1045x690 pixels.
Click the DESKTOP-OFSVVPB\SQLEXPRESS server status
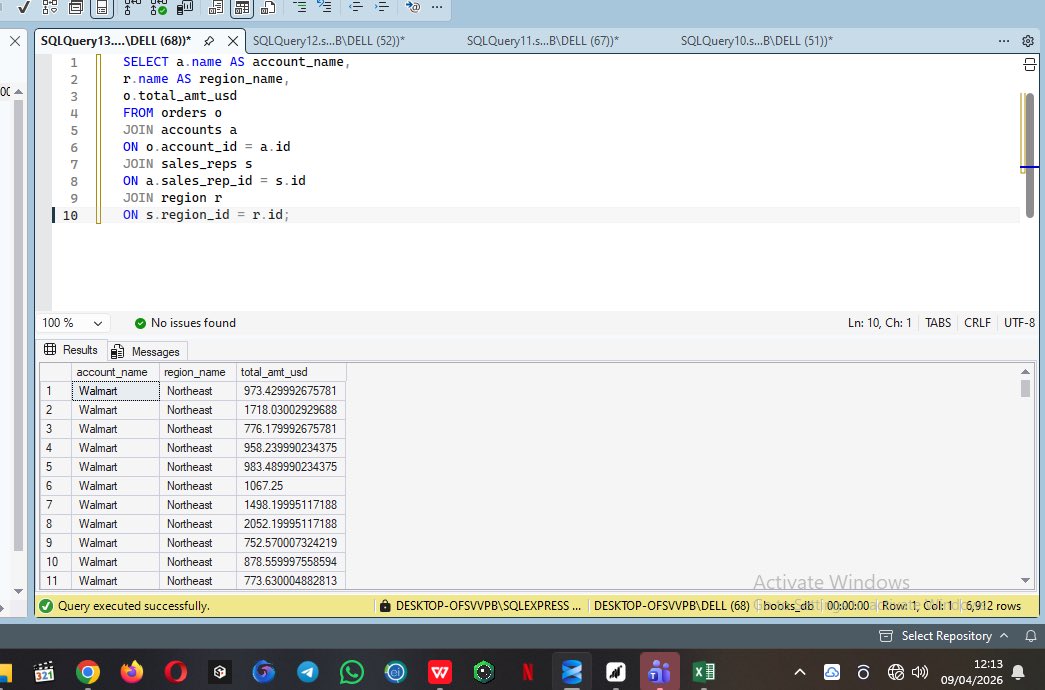pos(481,606)
